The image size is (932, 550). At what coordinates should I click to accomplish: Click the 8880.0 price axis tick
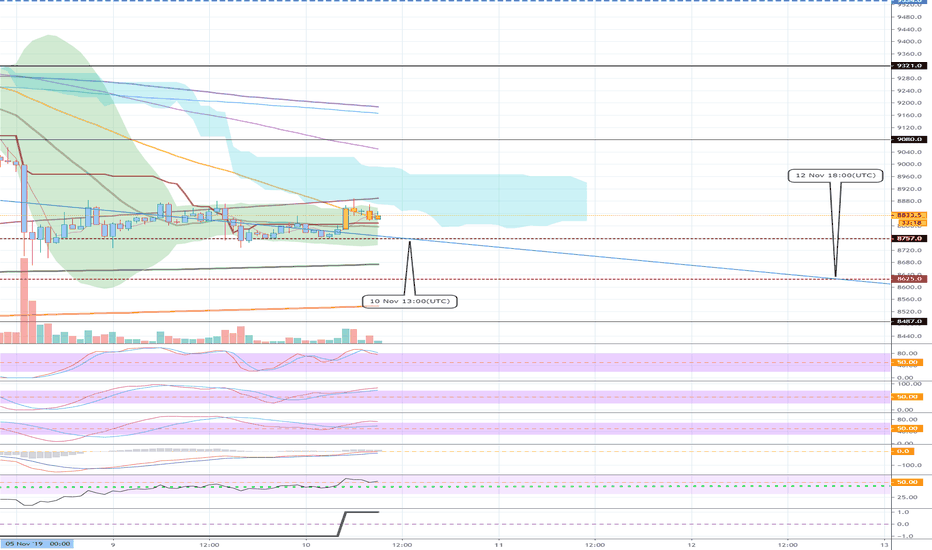(909, 201)
